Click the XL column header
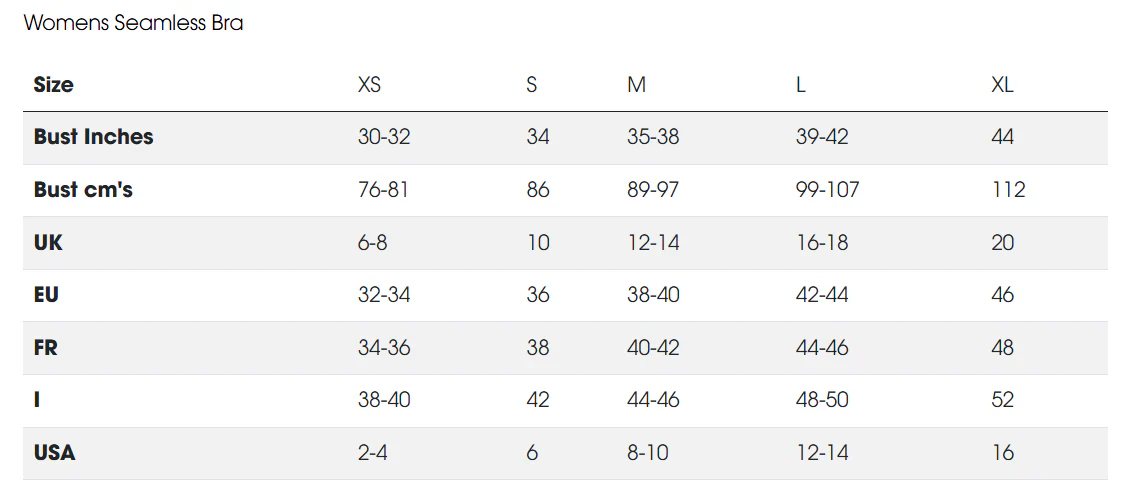The height and width of the screenshot is (504, 1128). pyautogui.click(x=1002, y=85)
